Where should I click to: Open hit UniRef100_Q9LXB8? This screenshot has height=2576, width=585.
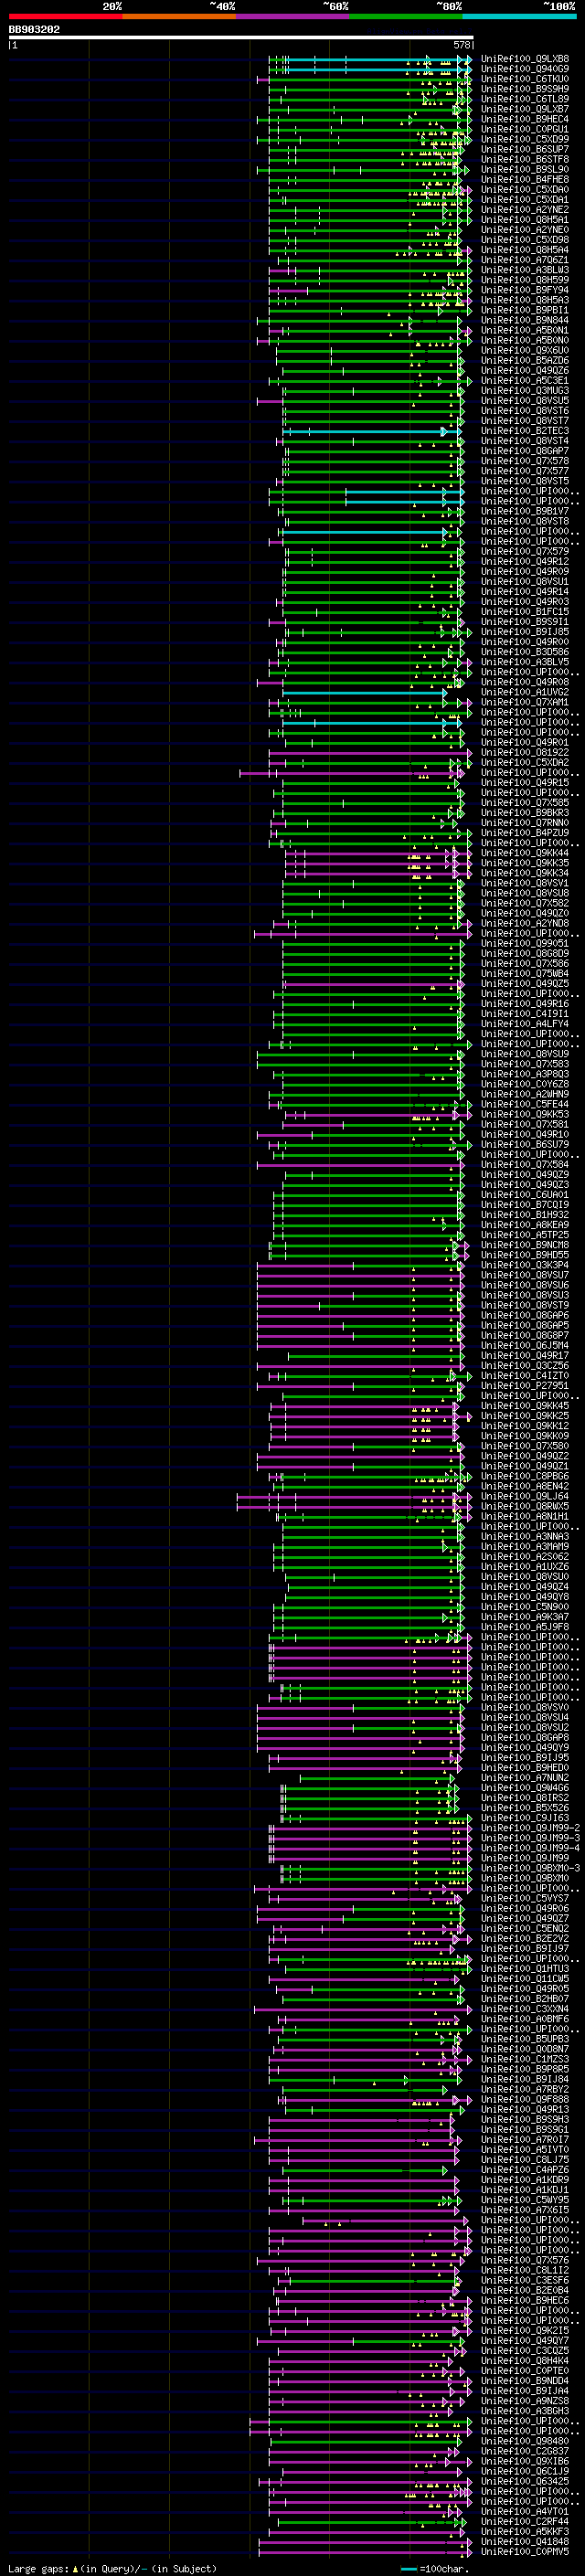[x=525, y=59]
